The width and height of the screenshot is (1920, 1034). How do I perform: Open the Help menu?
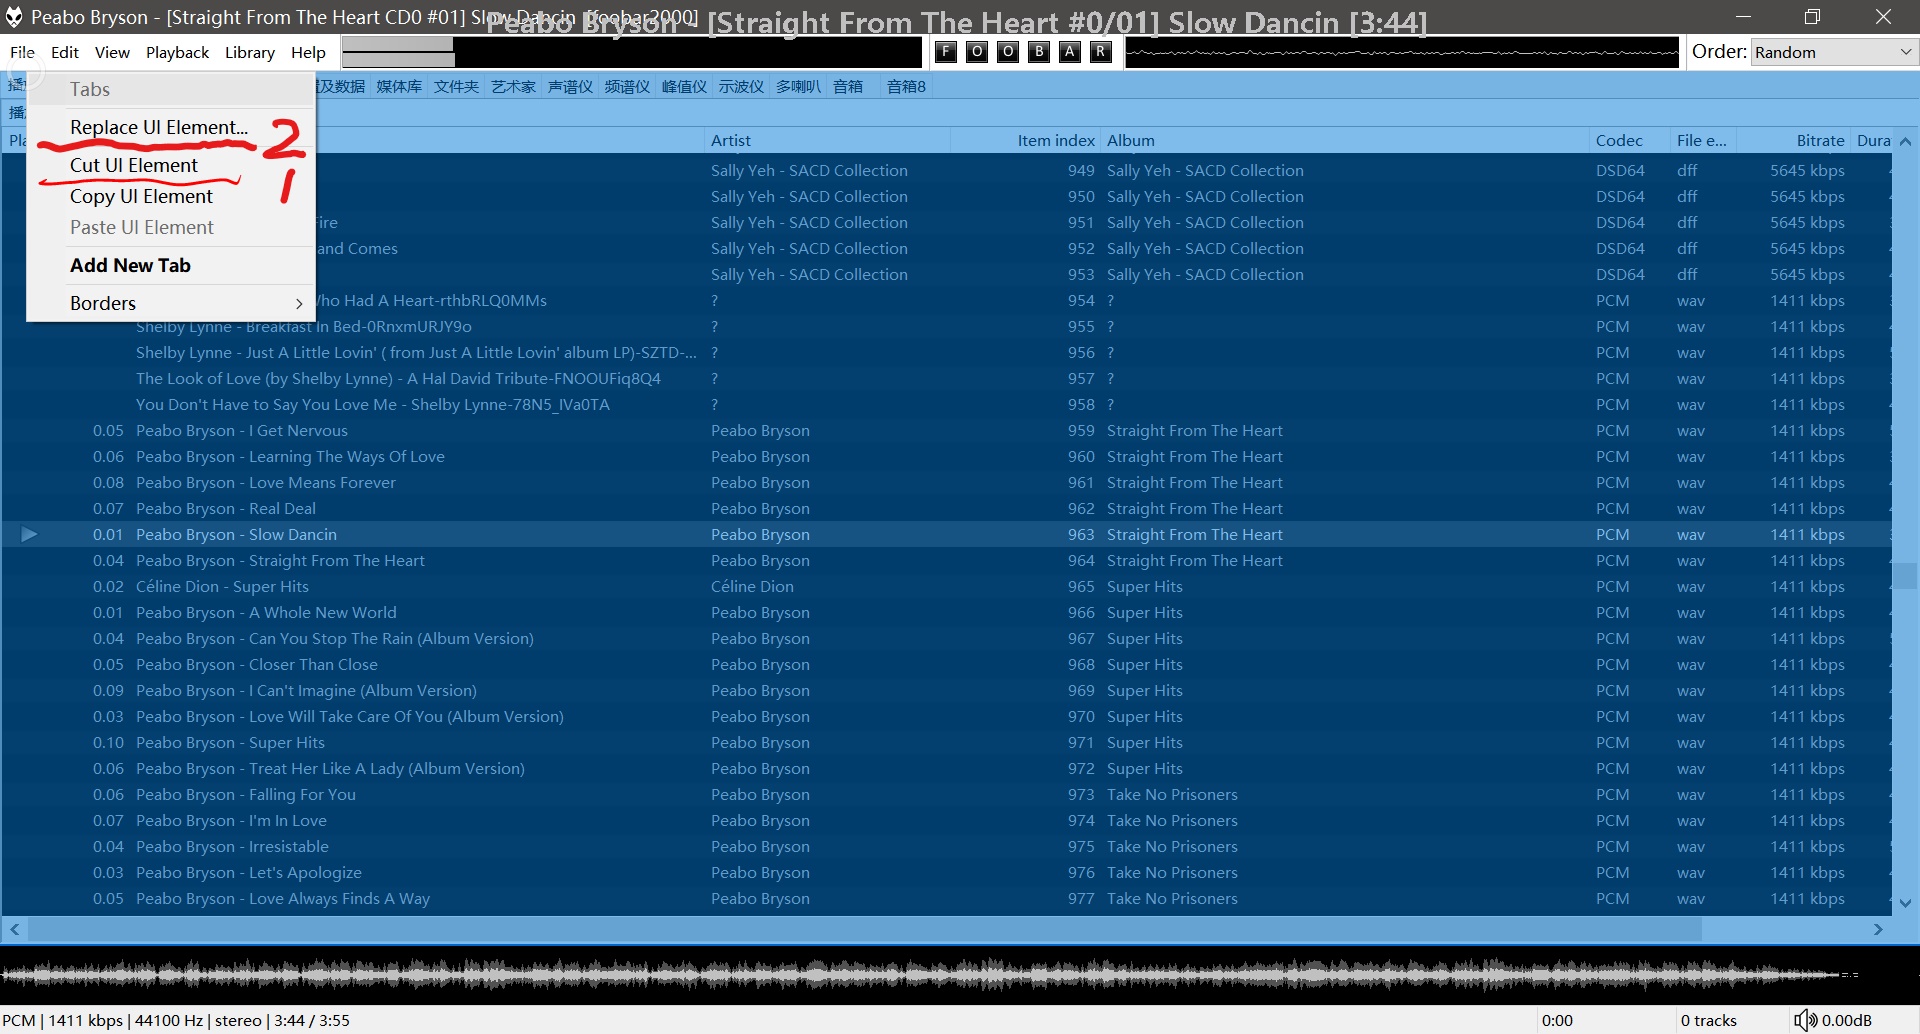pyautogui.click(x=308, y=52)
